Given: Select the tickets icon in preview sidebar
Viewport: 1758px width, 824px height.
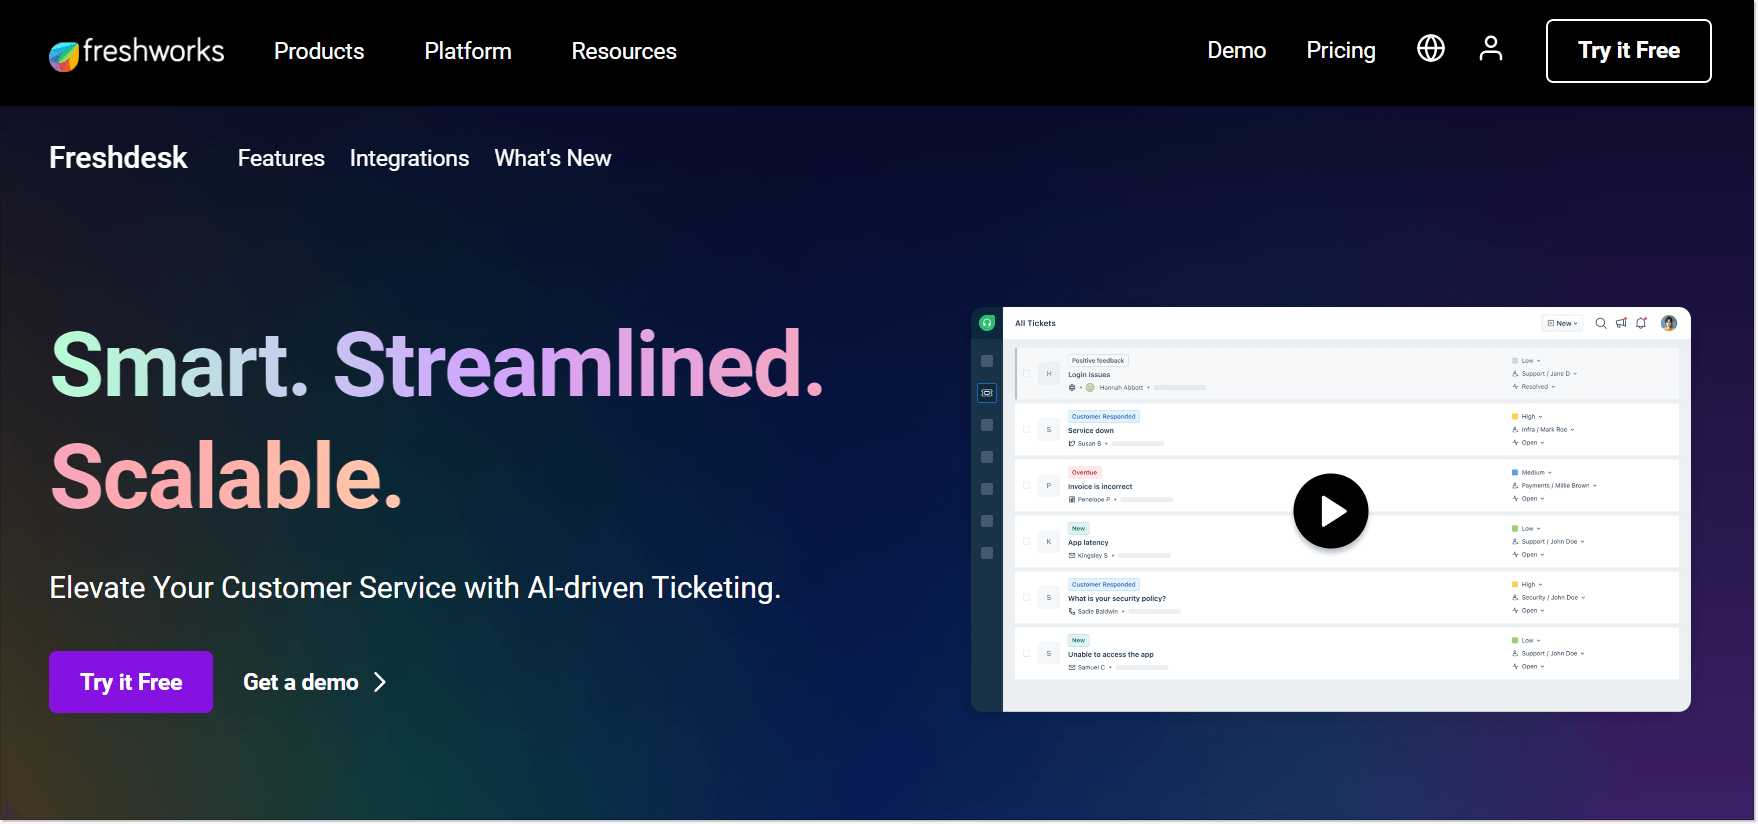Looking at the screenshot, I should [x=987, y=393].
